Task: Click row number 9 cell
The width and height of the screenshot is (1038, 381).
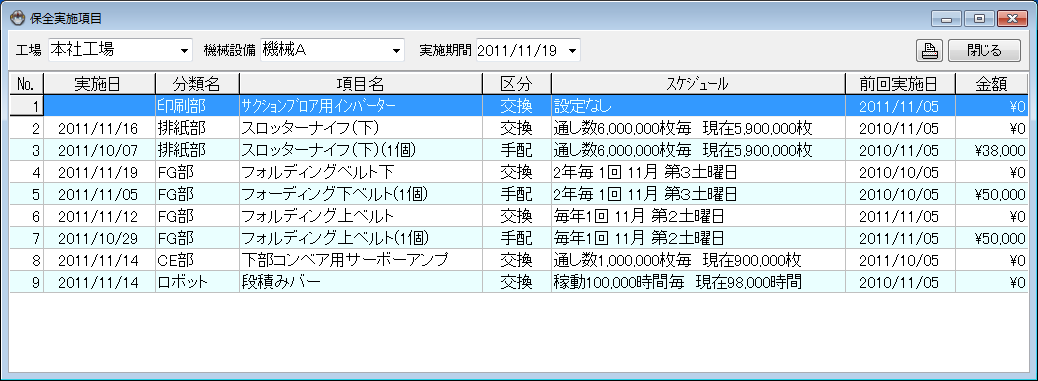Action: [x=26, y=282]
